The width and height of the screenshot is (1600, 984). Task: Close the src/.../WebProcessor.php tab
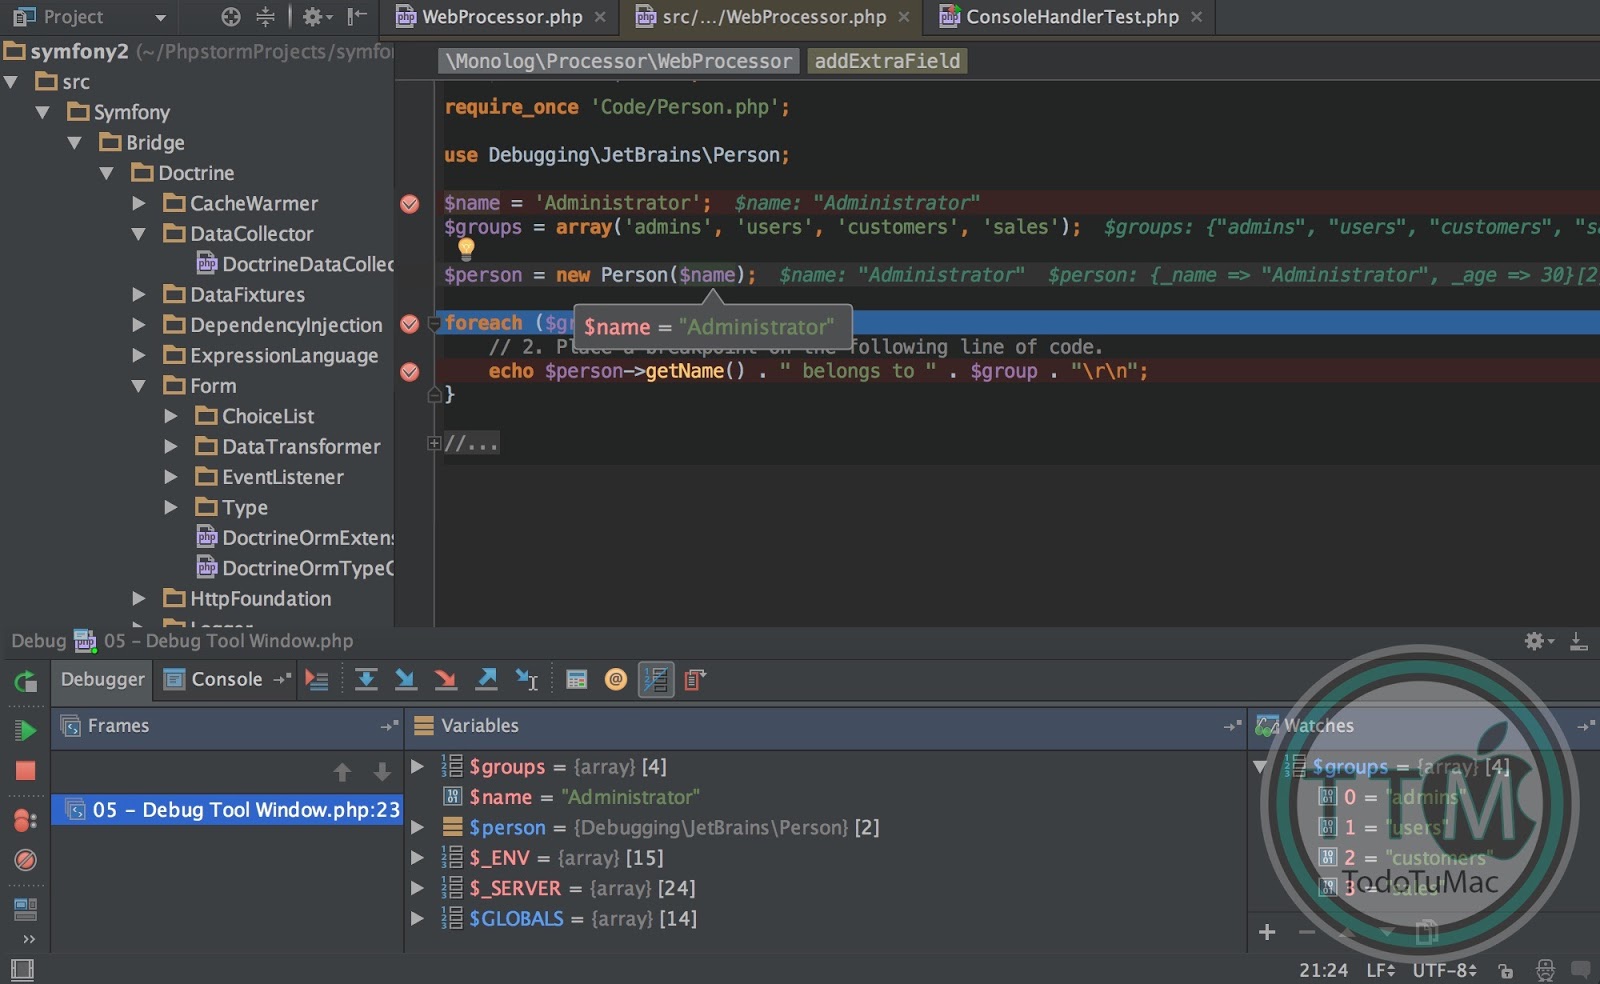904,17
